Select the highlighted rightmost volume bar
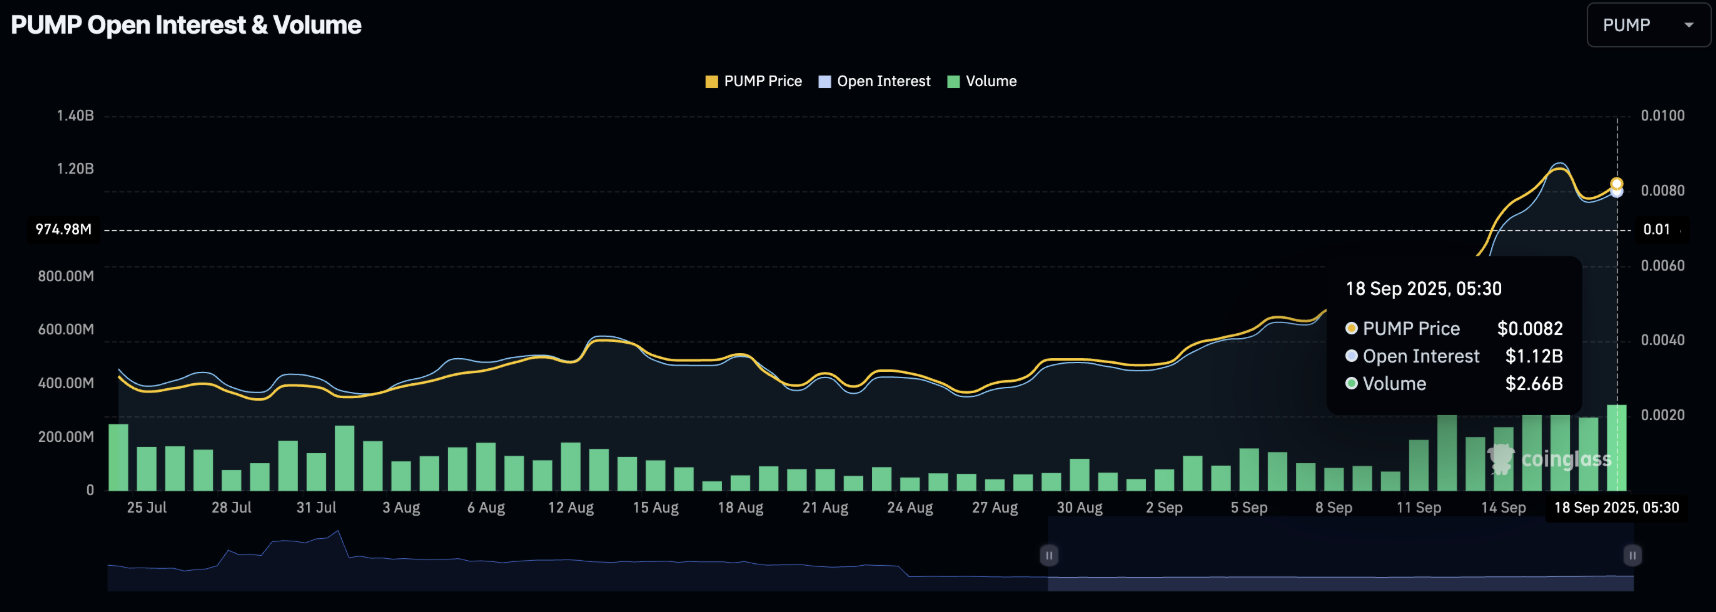This screenshot has height=612, width=1716. [x=1616, y=447]
